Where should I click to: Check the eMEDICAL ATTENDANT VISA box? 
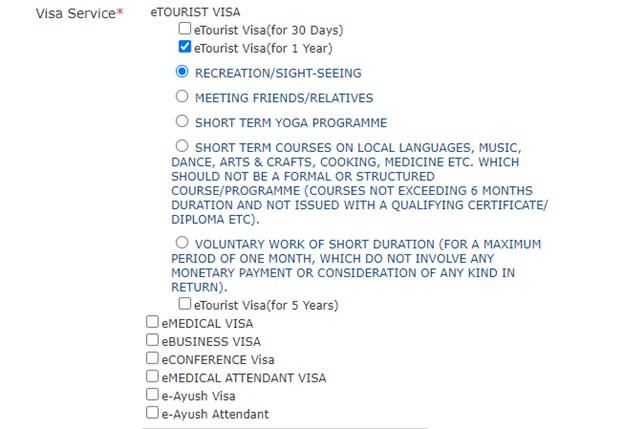(x=152, y=377)
